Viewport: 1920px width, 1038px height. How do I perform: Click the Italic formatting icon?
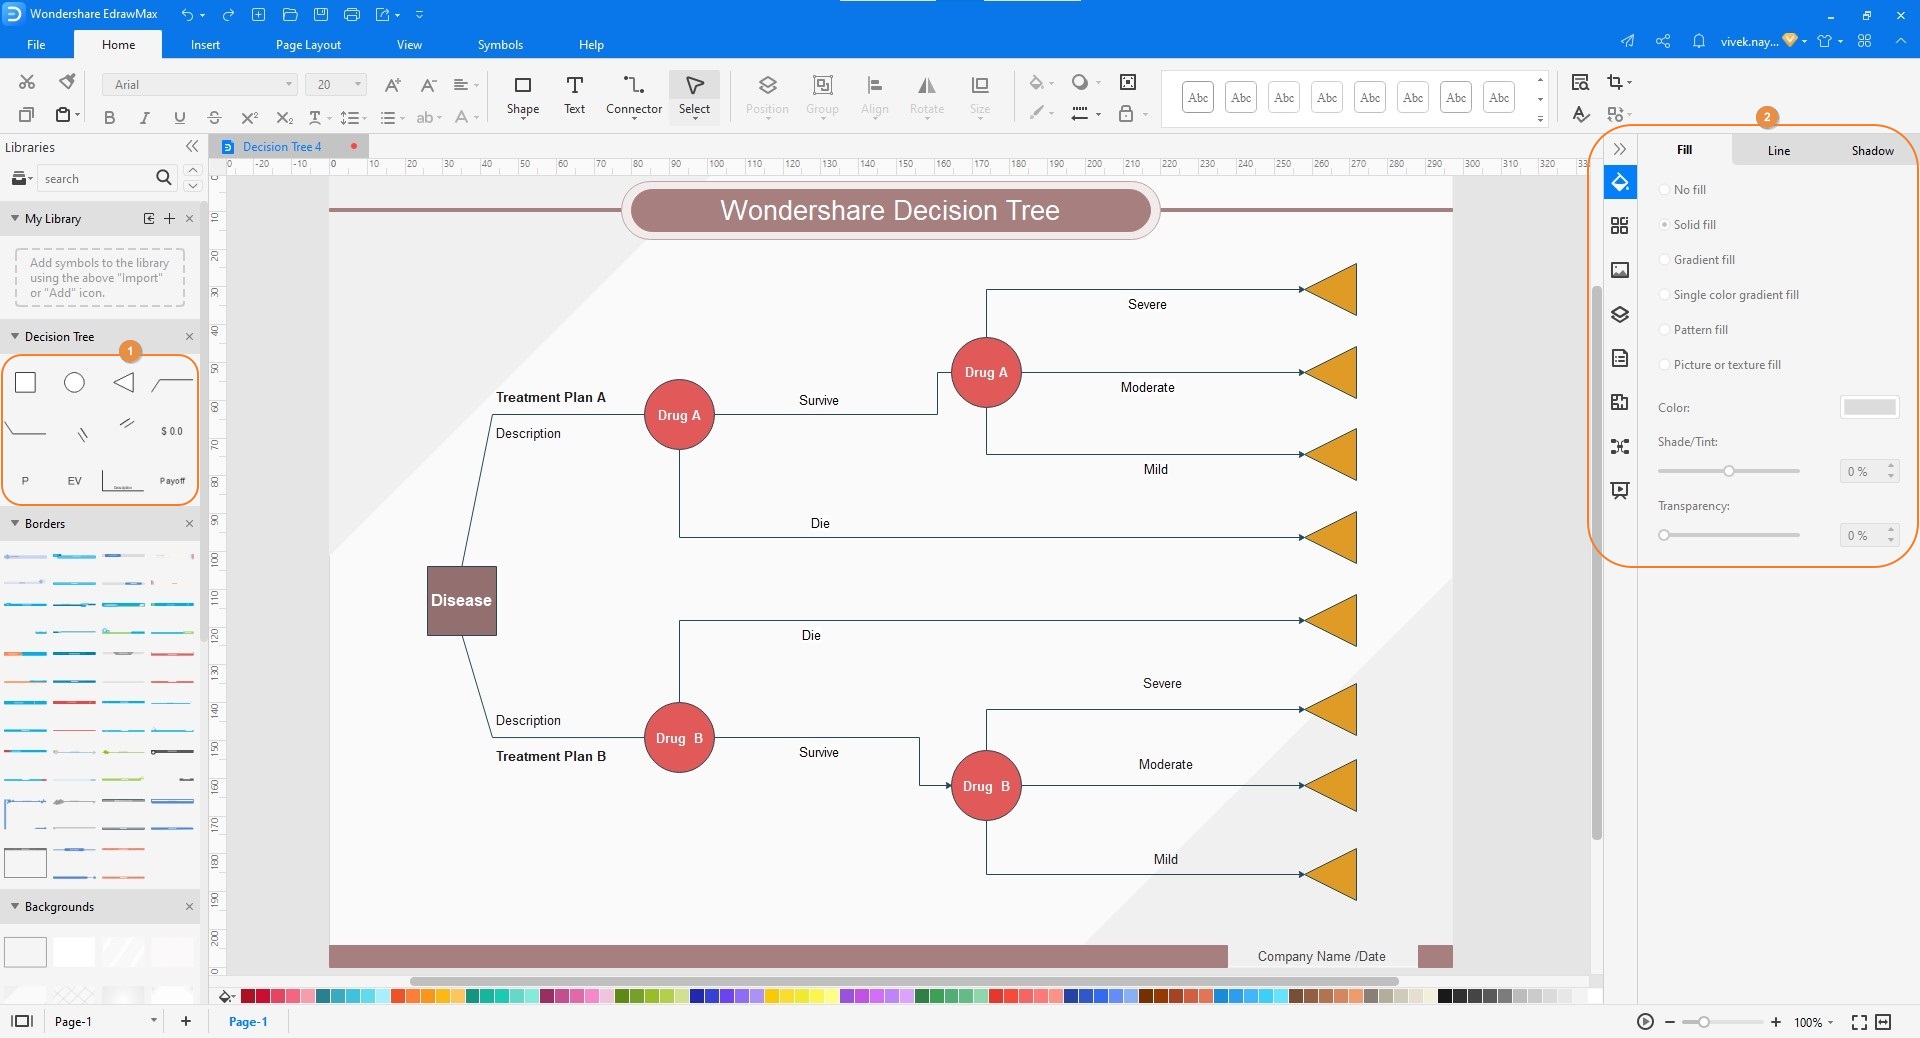(145, 118)
